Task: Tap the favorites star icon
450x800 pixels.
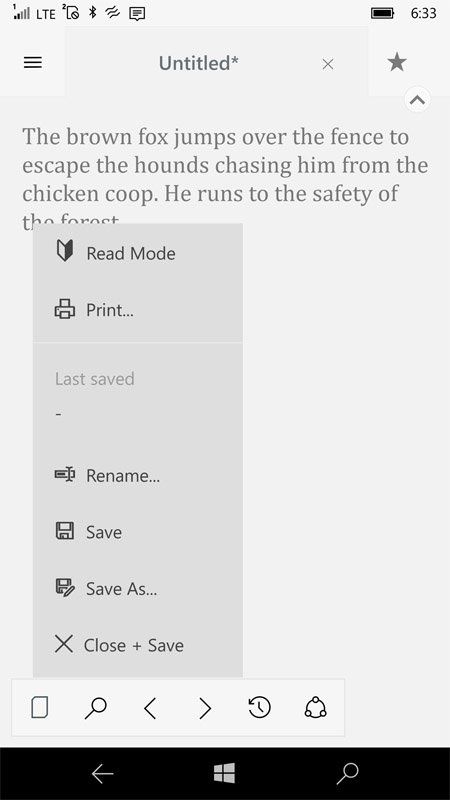Action: pos(396,62)
